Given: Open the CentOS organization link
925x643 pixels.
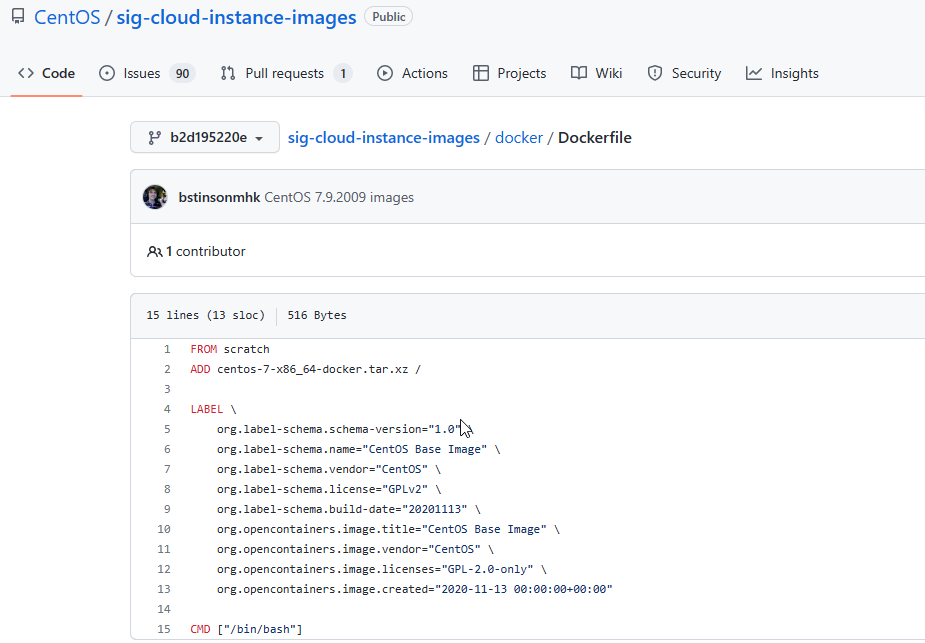Looking at the screenshot, I should 67,17.
